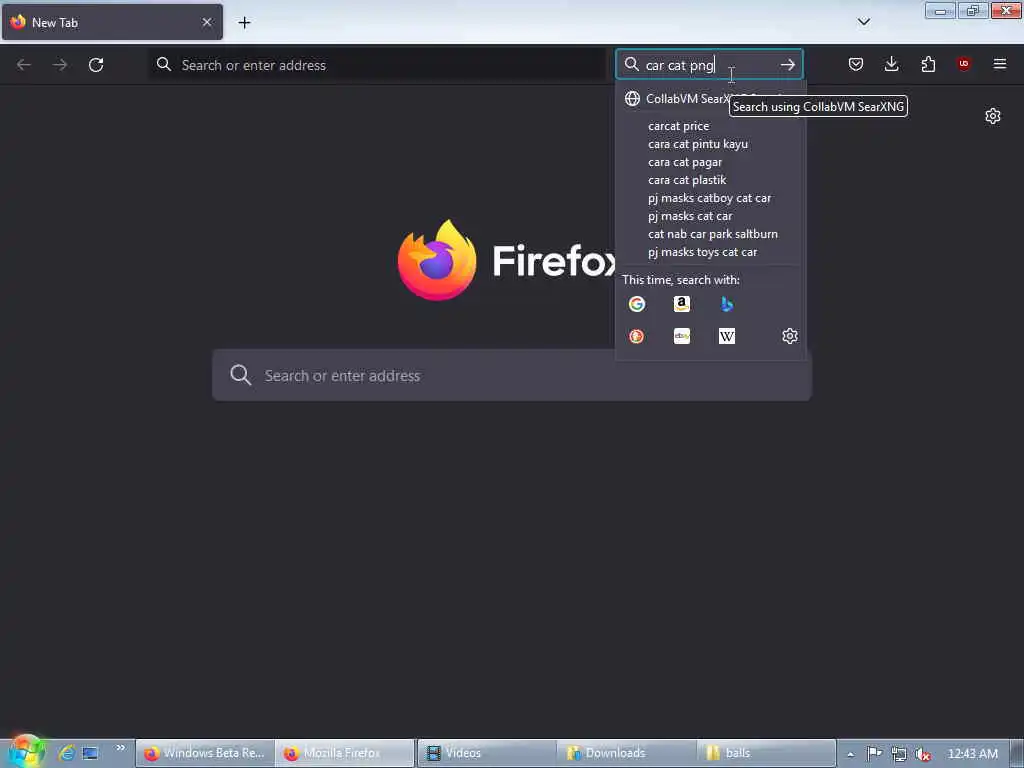Open New Tab personalize gear icon
Image resolution: width=1024 pixels, height=768 pixels.
point(993,116)
